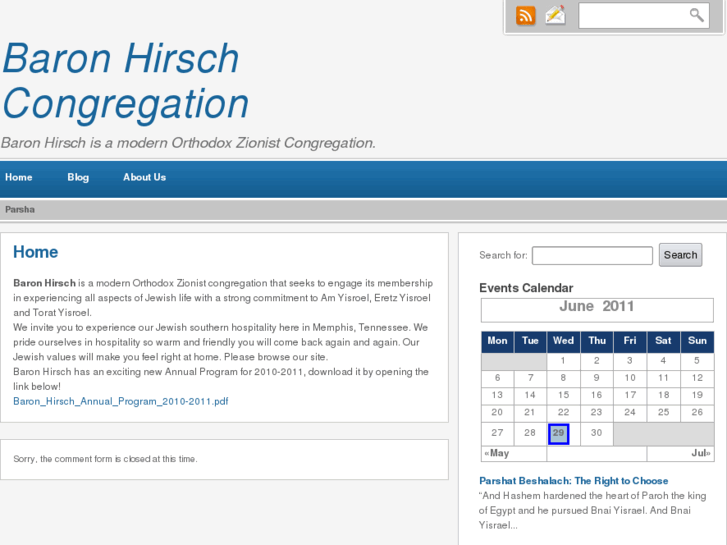Open Parshat Beshalach: The Right to Choose

(x=574, y=481)
